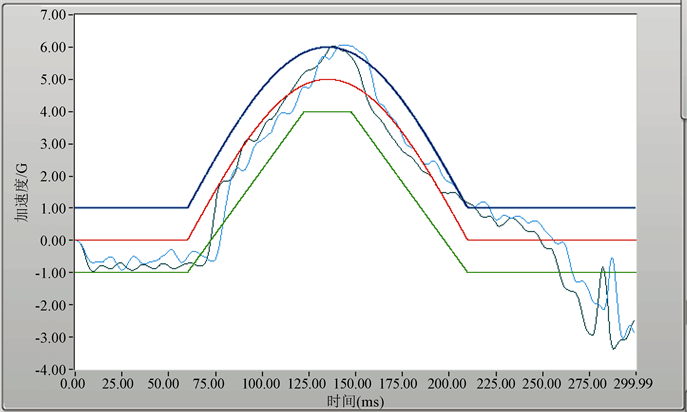Click the peak of the red curve

328,79
